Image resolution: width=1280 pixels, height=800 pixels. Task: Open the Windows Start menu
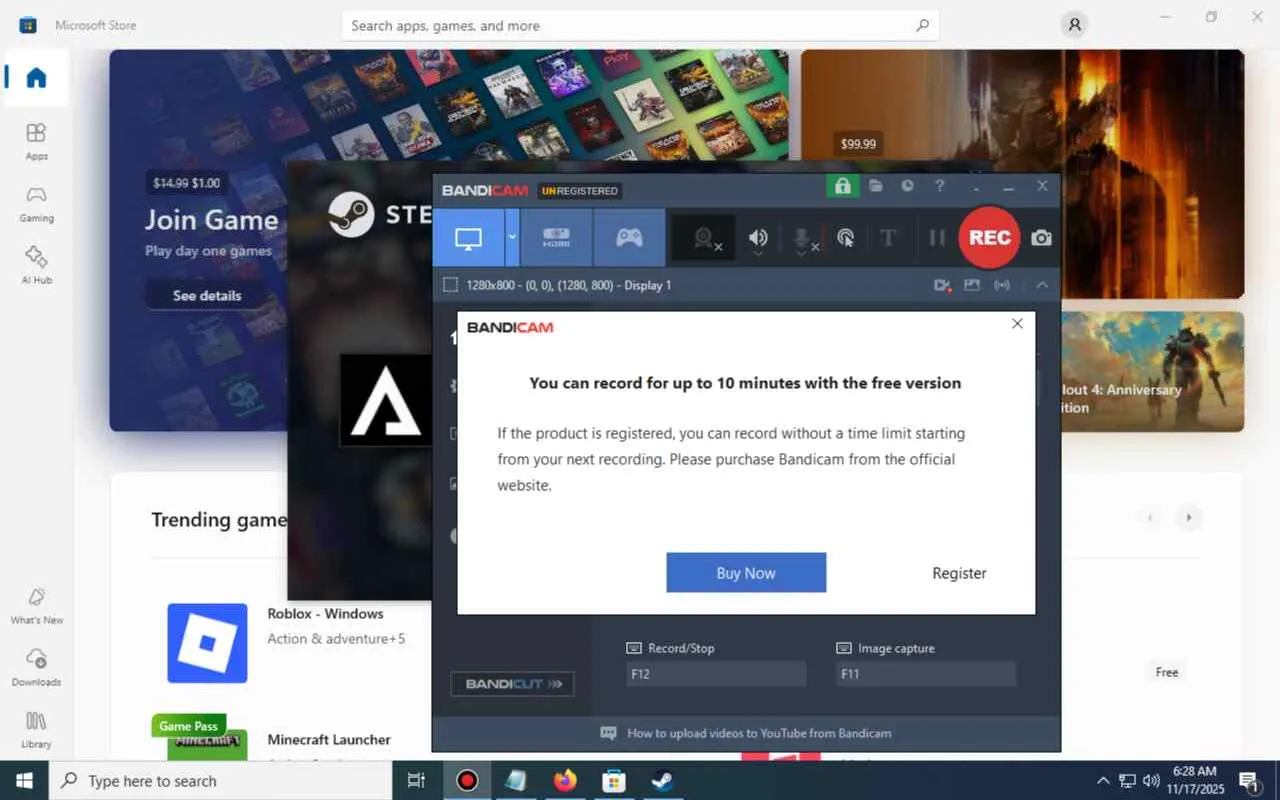(24, 780)
